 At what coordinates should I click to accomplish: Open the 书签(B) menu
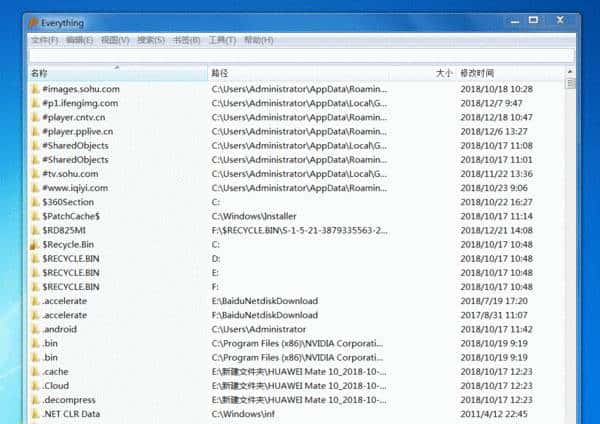pos(187,40)
